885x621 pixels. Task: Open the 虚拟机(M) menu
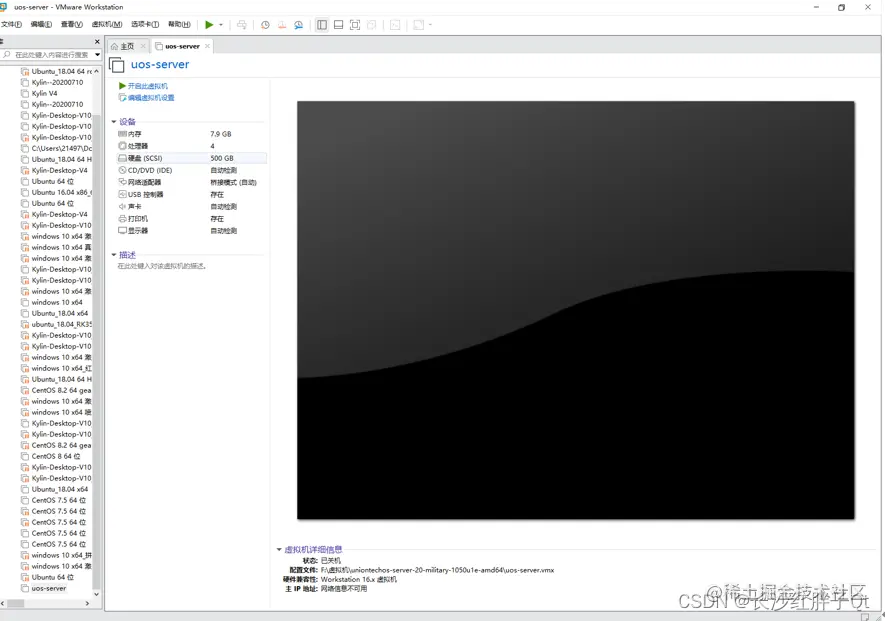(x=107, y=24)
